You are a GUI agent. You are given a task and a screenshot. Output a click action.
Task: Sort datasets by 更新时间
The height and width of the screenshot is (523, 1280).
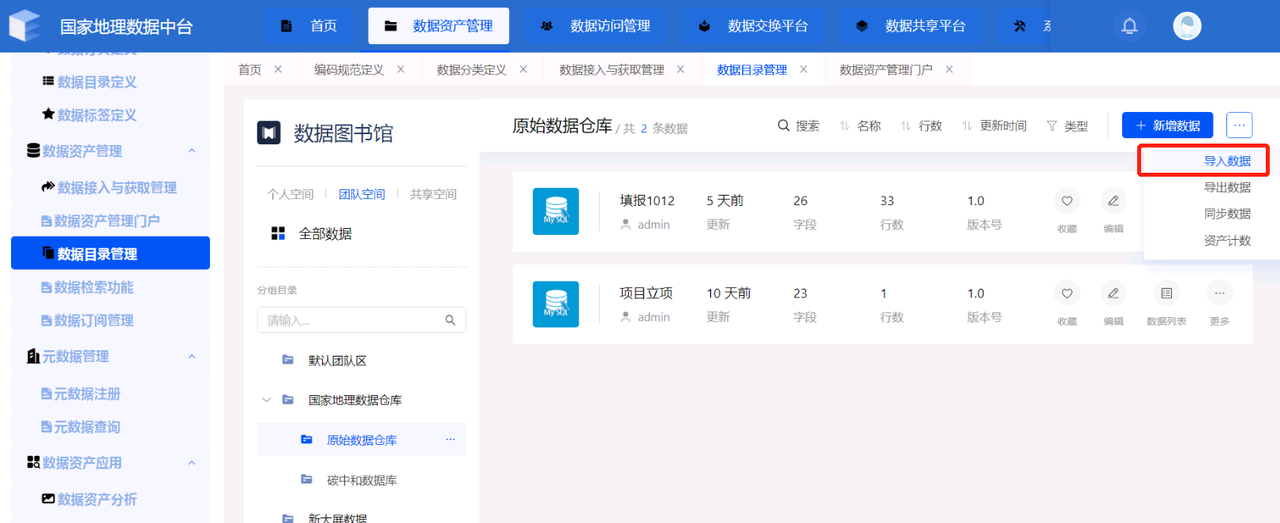point(994,126)
